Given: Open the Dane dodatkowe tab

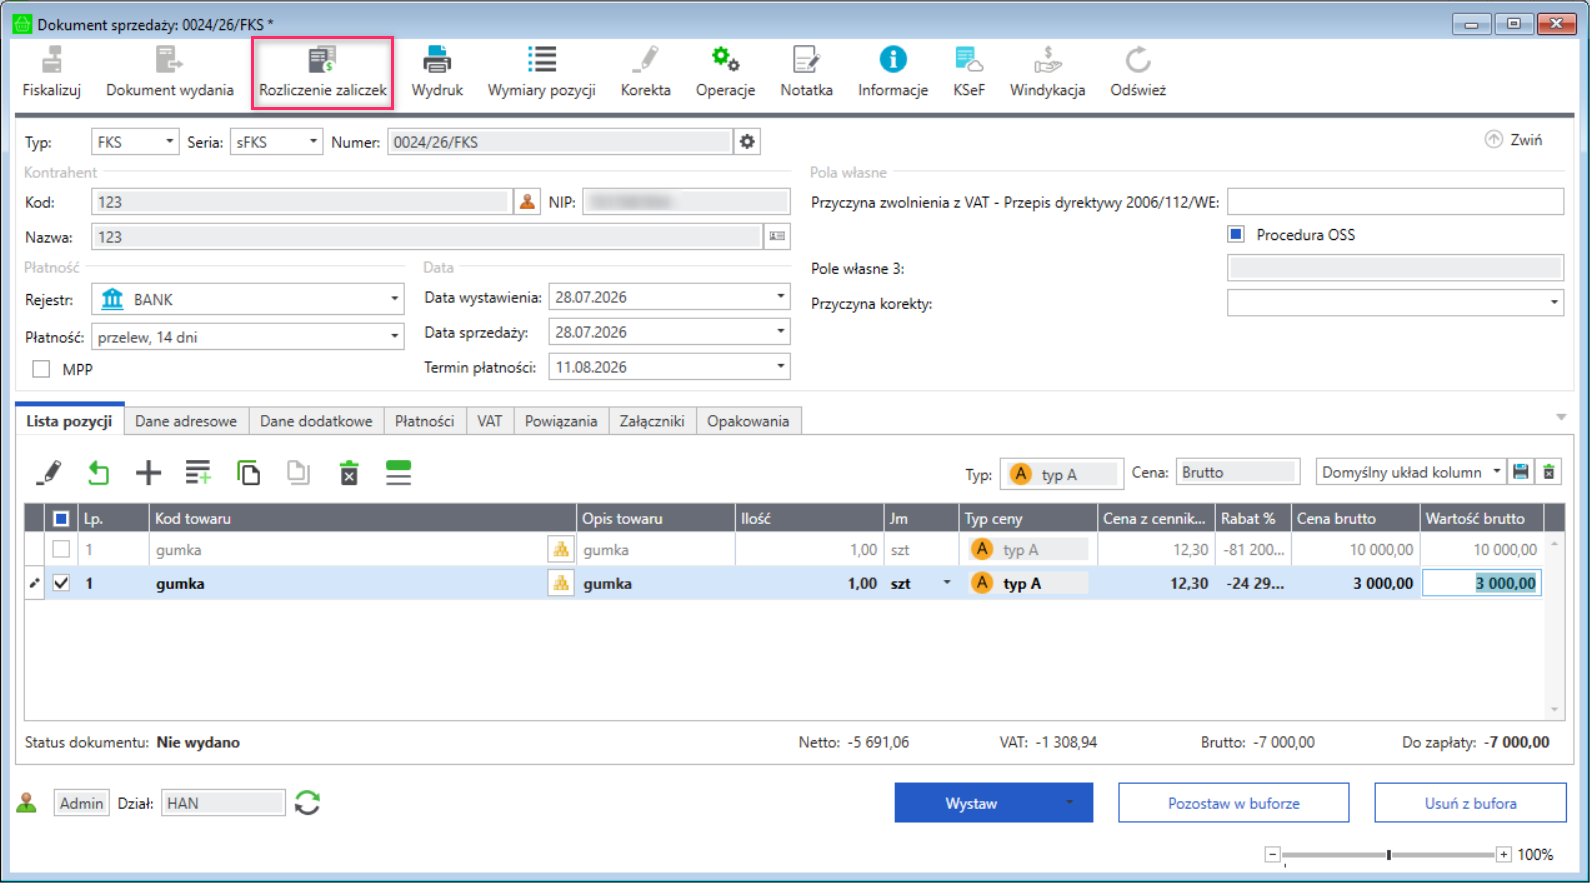Looking at the screenshot, I should coord(316,421).
